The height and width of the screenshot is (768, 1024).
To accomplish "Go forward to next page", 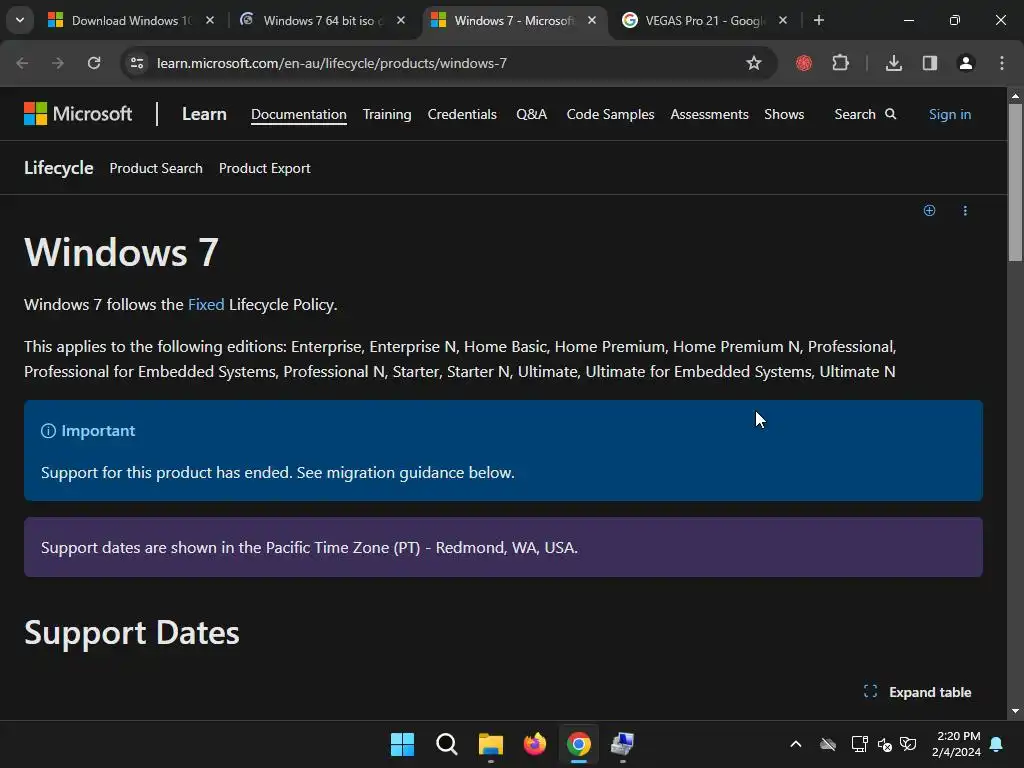I will pyautogui.click(x=58, y=63).
